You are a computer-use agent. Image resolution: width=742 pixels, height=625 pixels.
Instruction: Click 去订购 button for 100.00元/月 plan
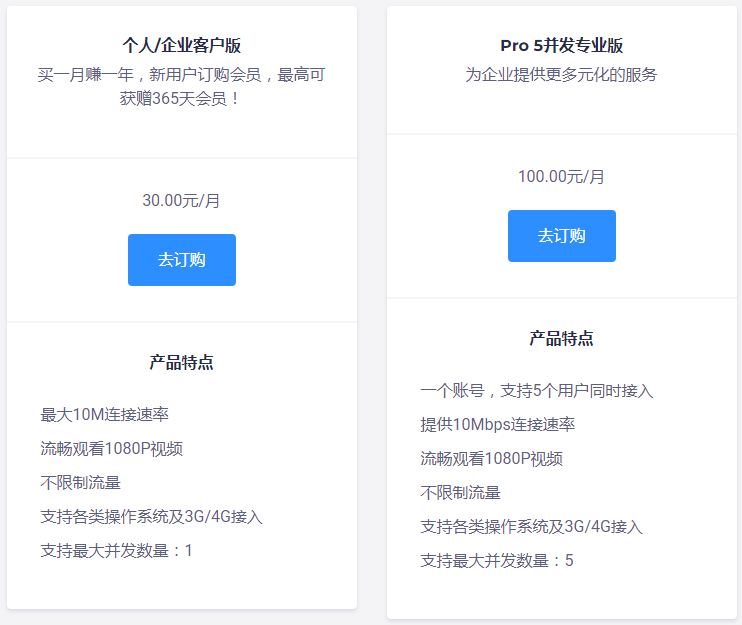pyautogui.click(x=561, y=236)
